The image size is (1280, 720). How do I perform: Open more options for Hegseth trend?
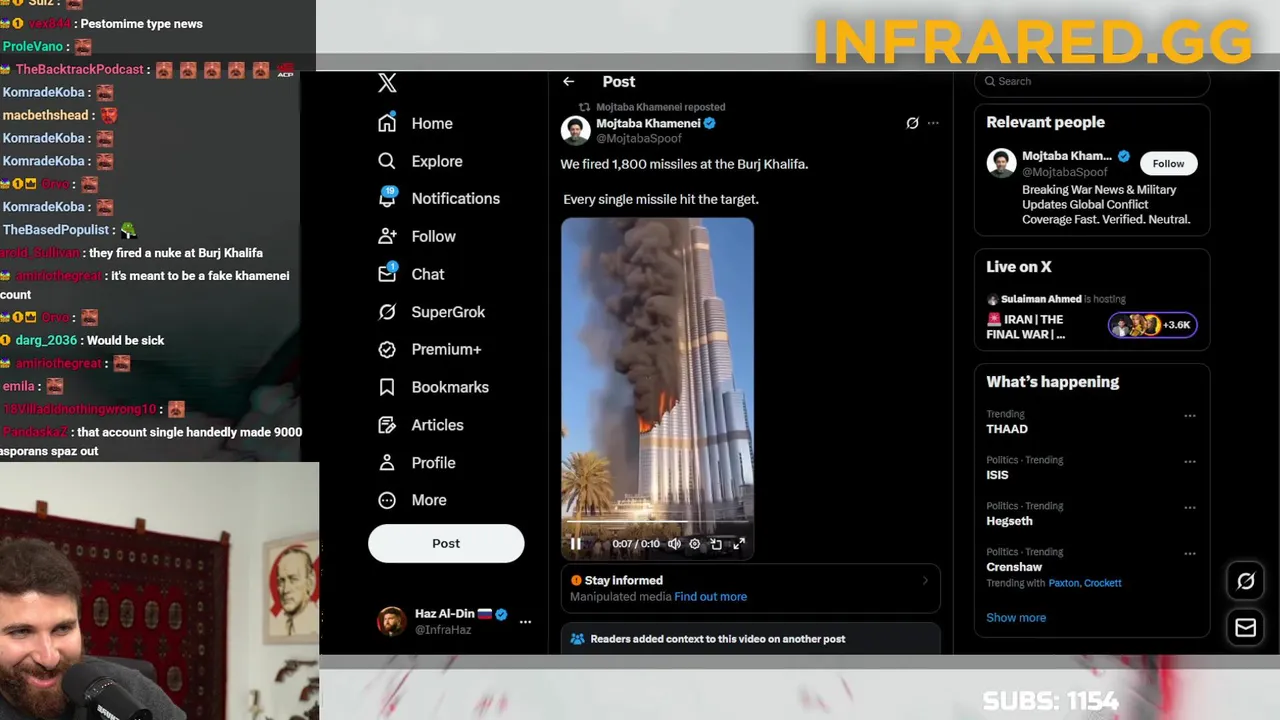coord(1190,507)
